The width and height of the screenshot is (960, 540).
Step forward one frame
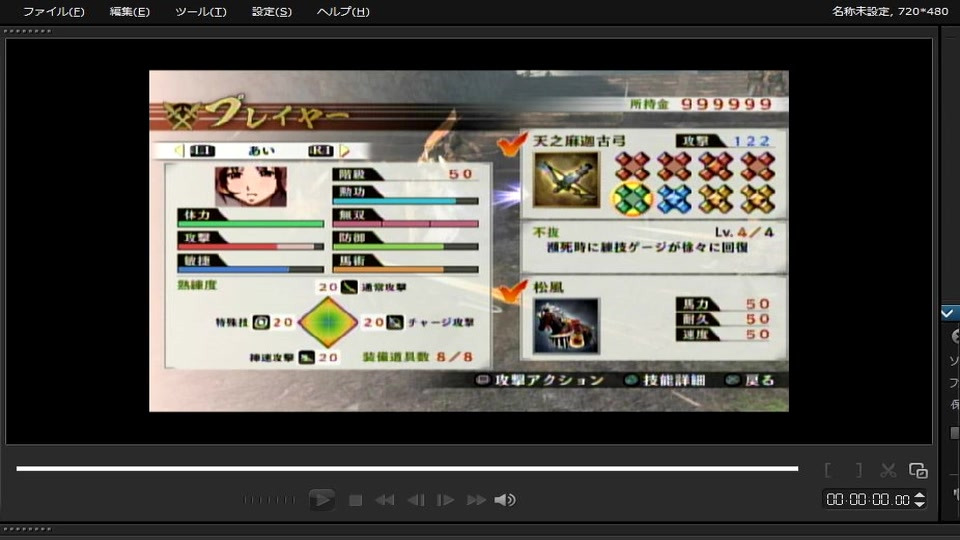coord(445,500)
